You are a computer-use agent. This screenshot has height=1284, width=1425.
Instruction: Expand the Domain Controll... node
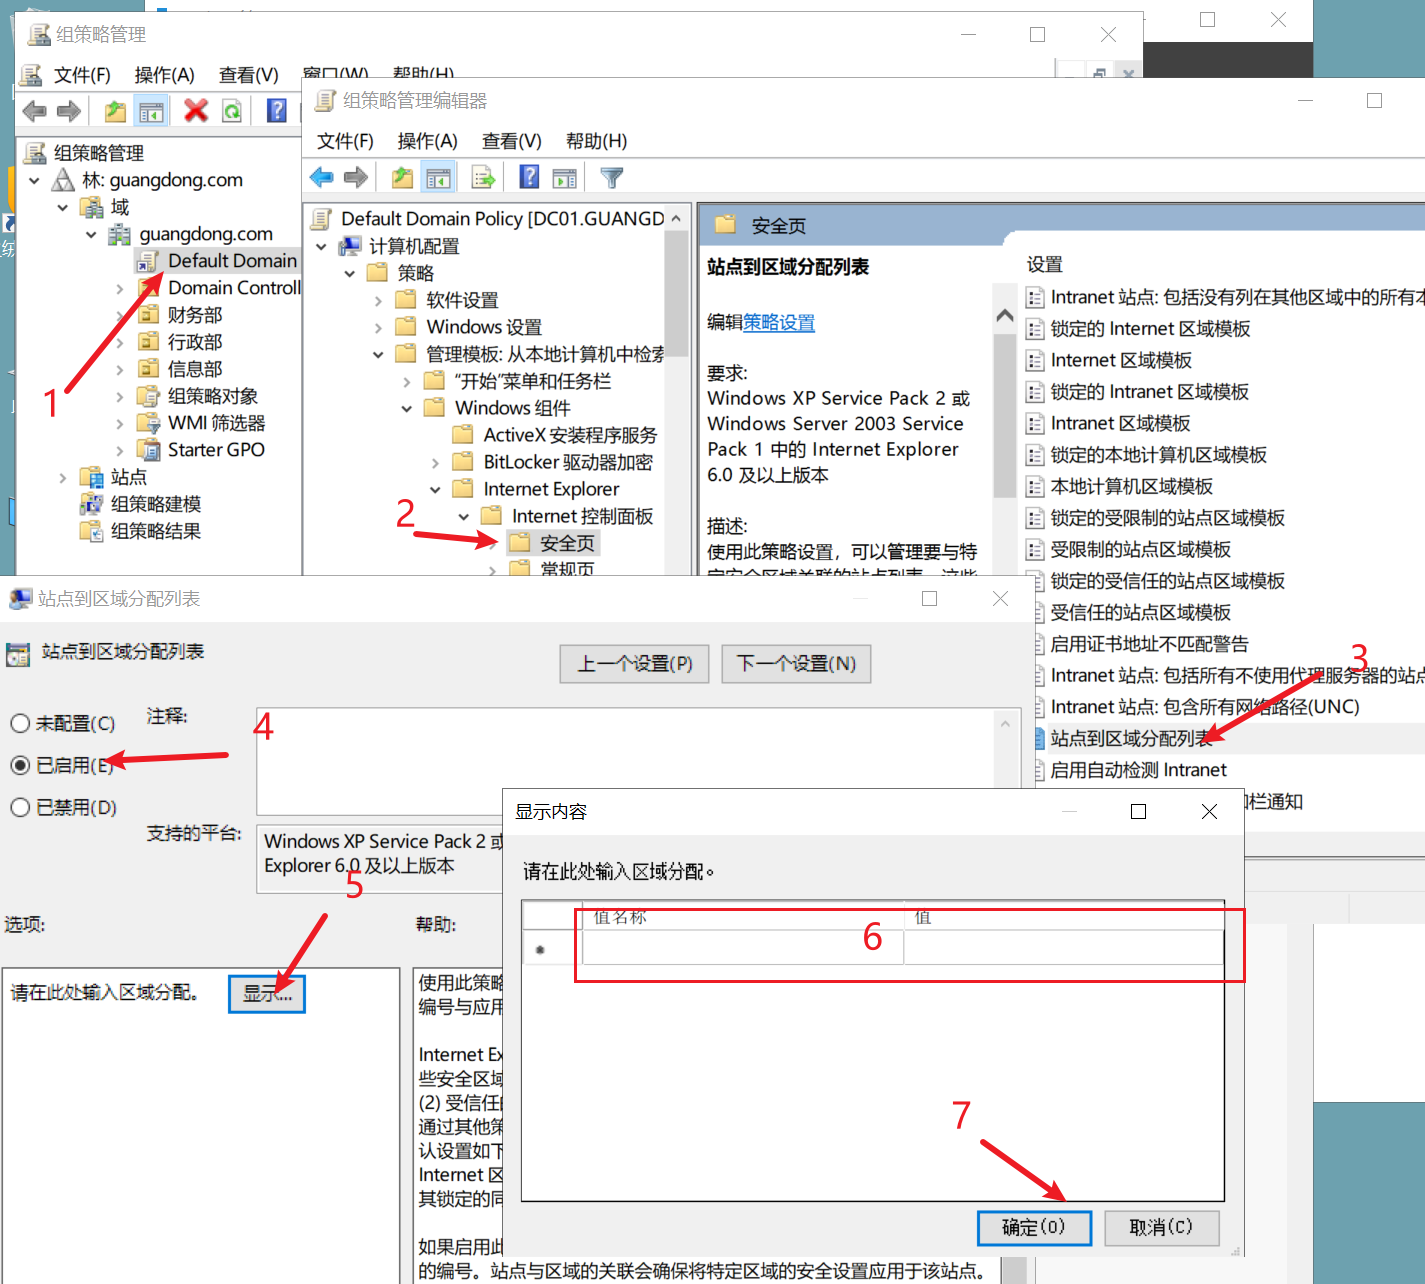(x=120, y=288)
